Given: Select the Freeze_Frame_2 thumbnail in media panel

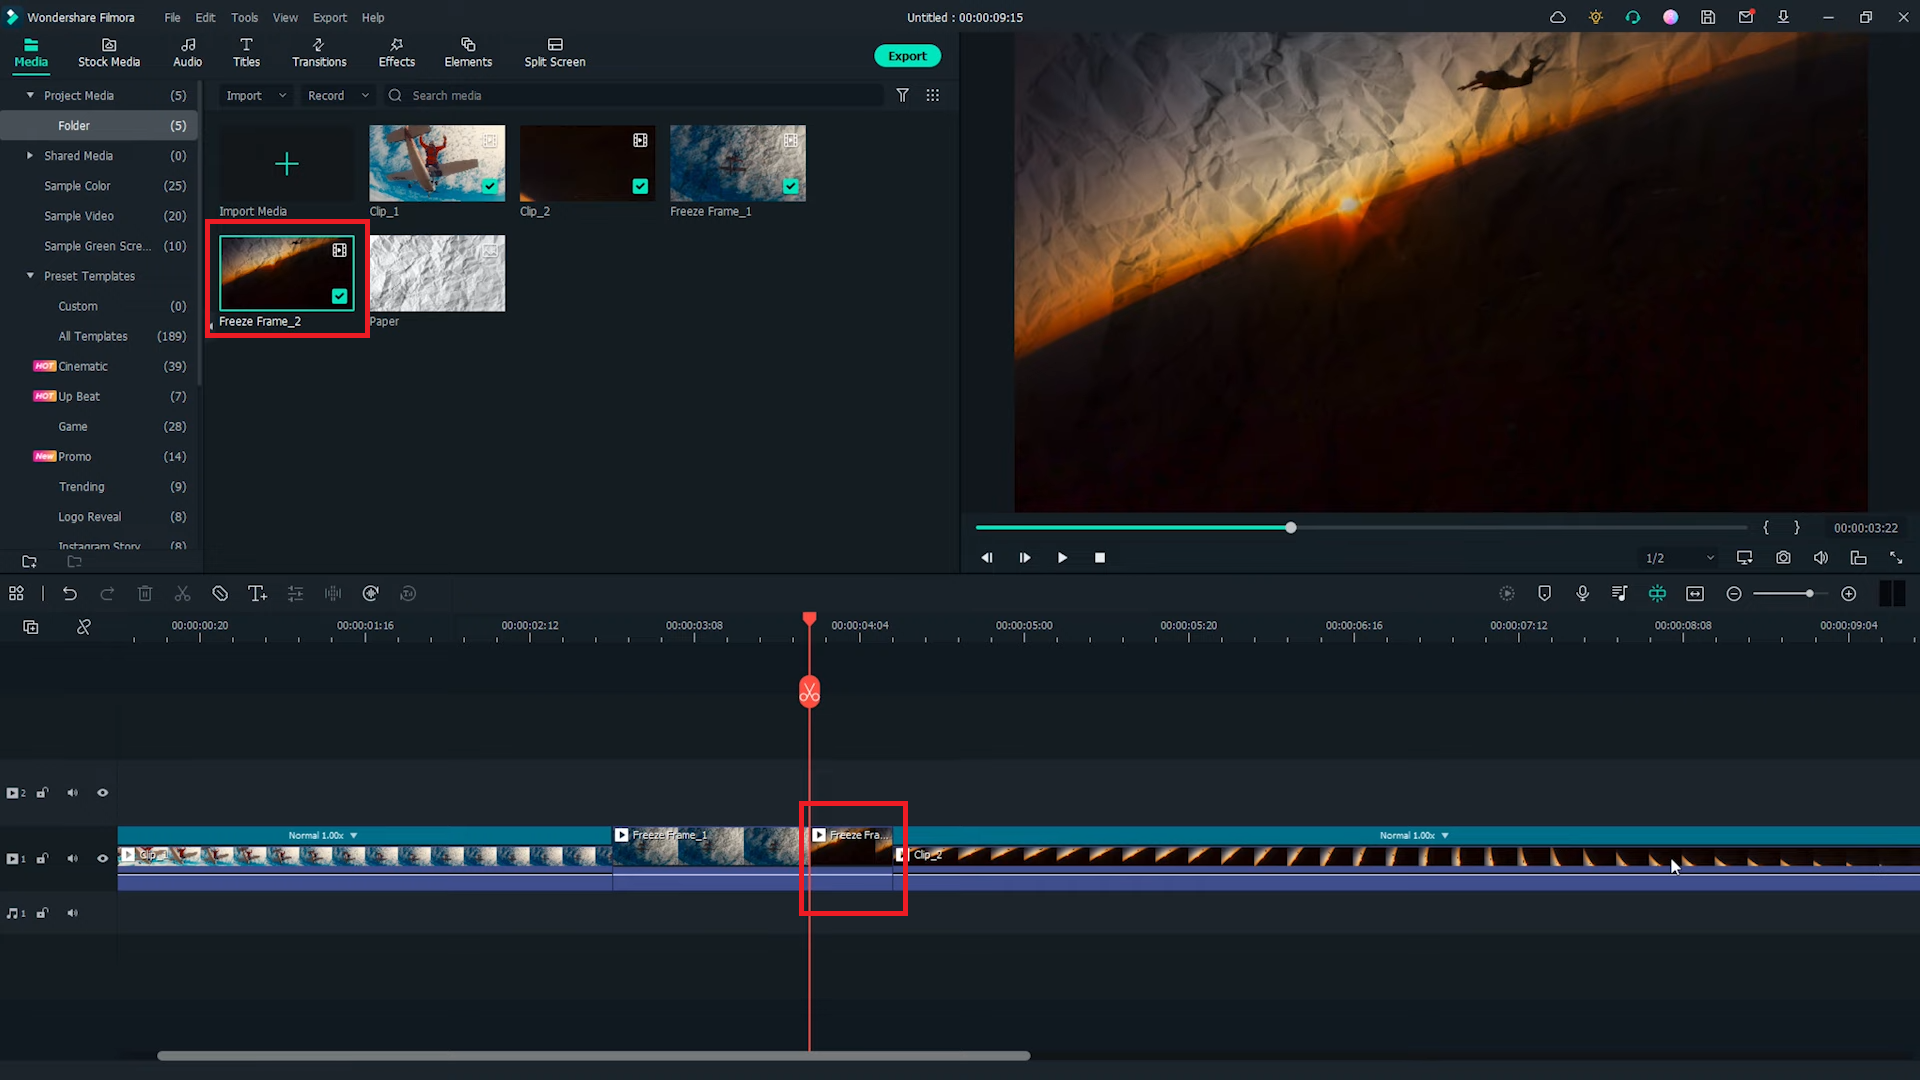Looking at the screenshot, I should (285, 272).
